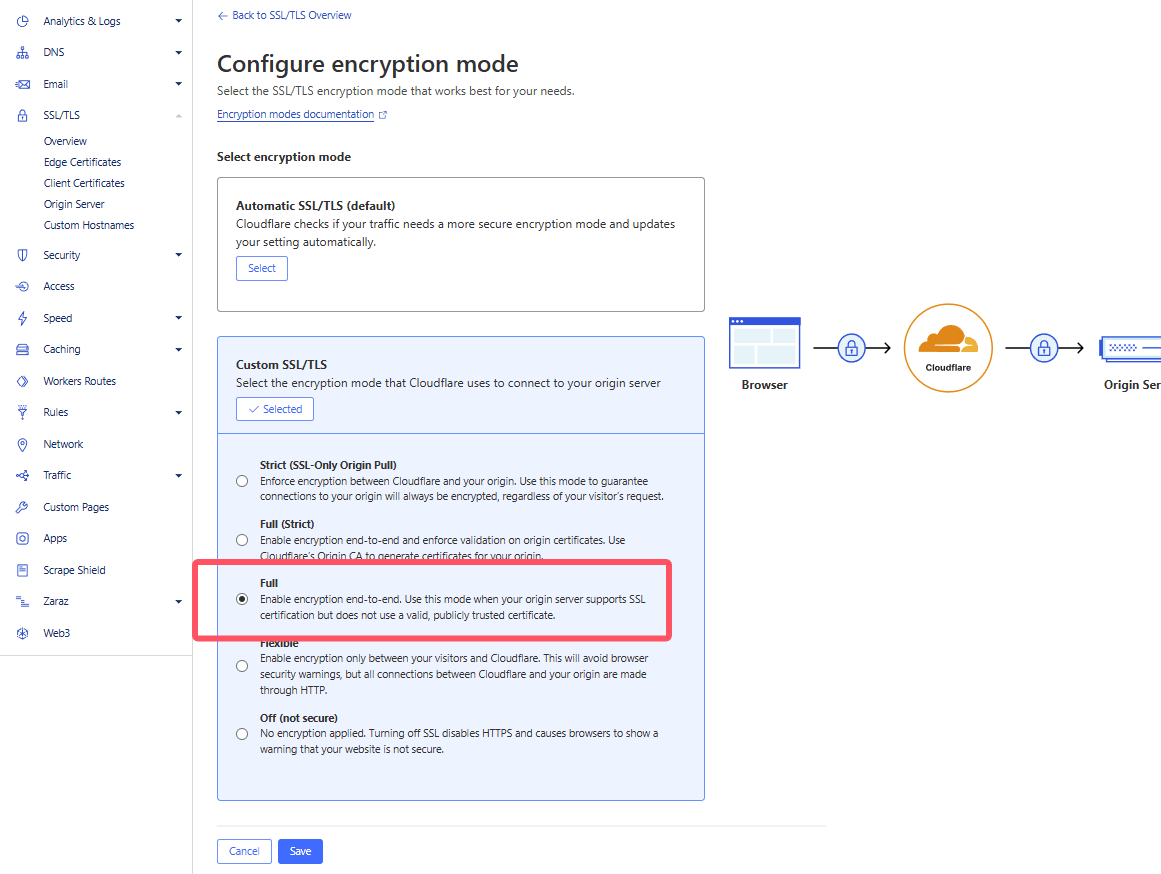Viewport: 1161px width, 874px height.
Task: Click the SSL/TLS padlock icon in sidebar
Action: (x=22, y=116)
